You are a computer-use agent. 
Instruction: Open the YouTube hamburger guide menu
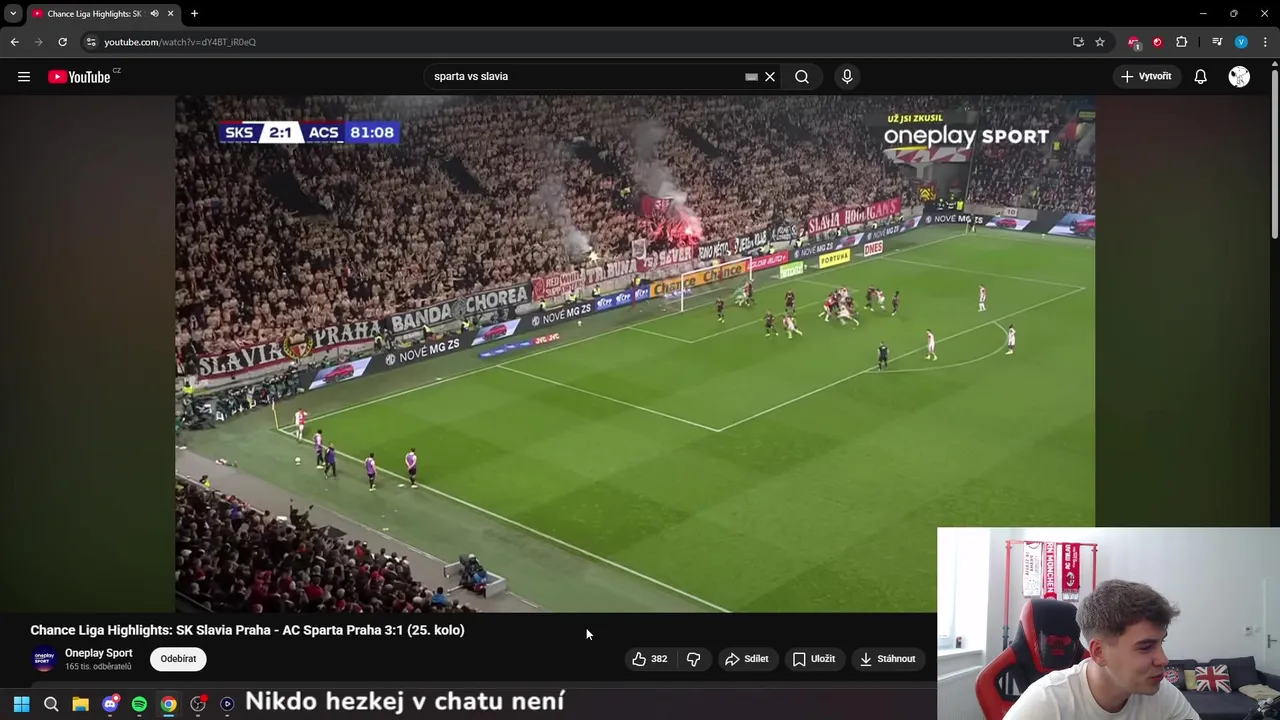(24, 76)
